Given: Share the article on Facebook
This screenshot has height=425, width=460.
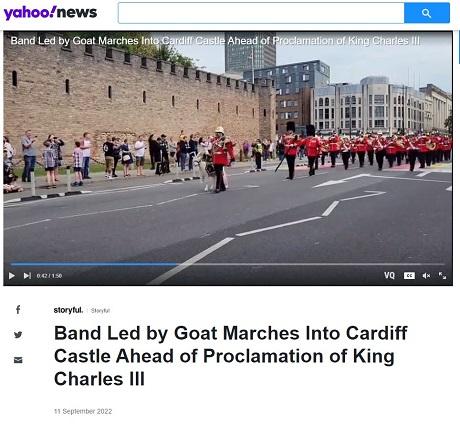Looking at the screenshot, I should pyautogui.click(x=18, y=310).
